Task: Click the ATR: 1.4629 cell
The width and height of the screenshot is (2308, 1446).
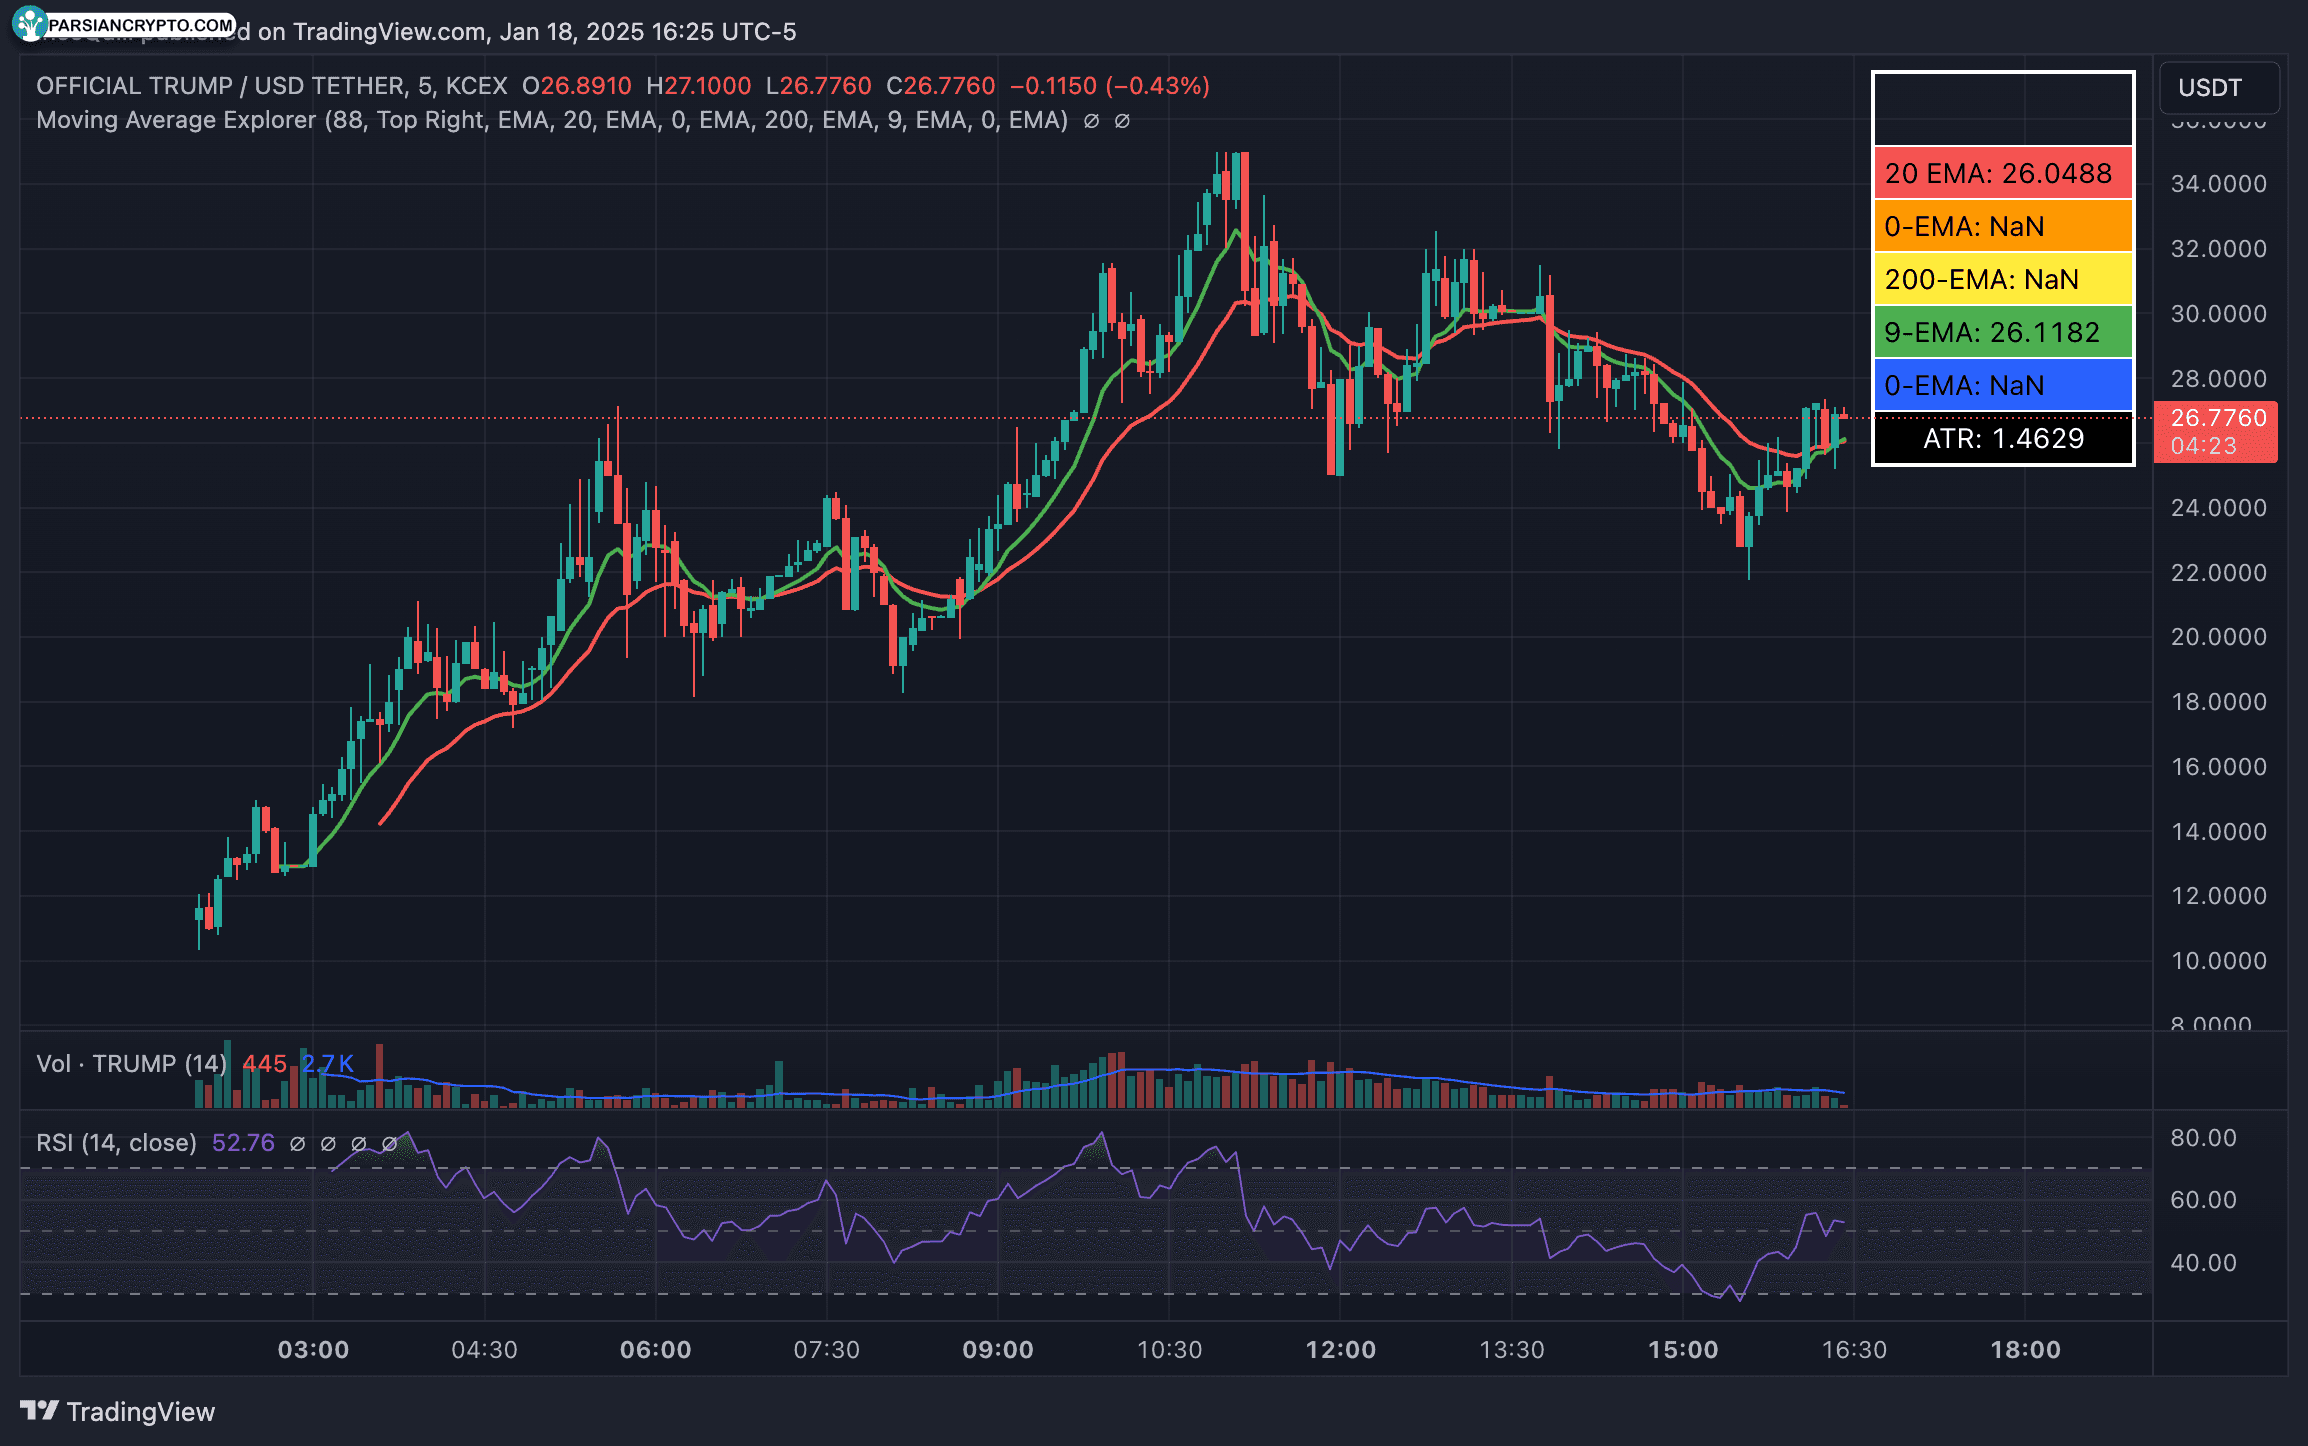Action: coord(2003,438)
